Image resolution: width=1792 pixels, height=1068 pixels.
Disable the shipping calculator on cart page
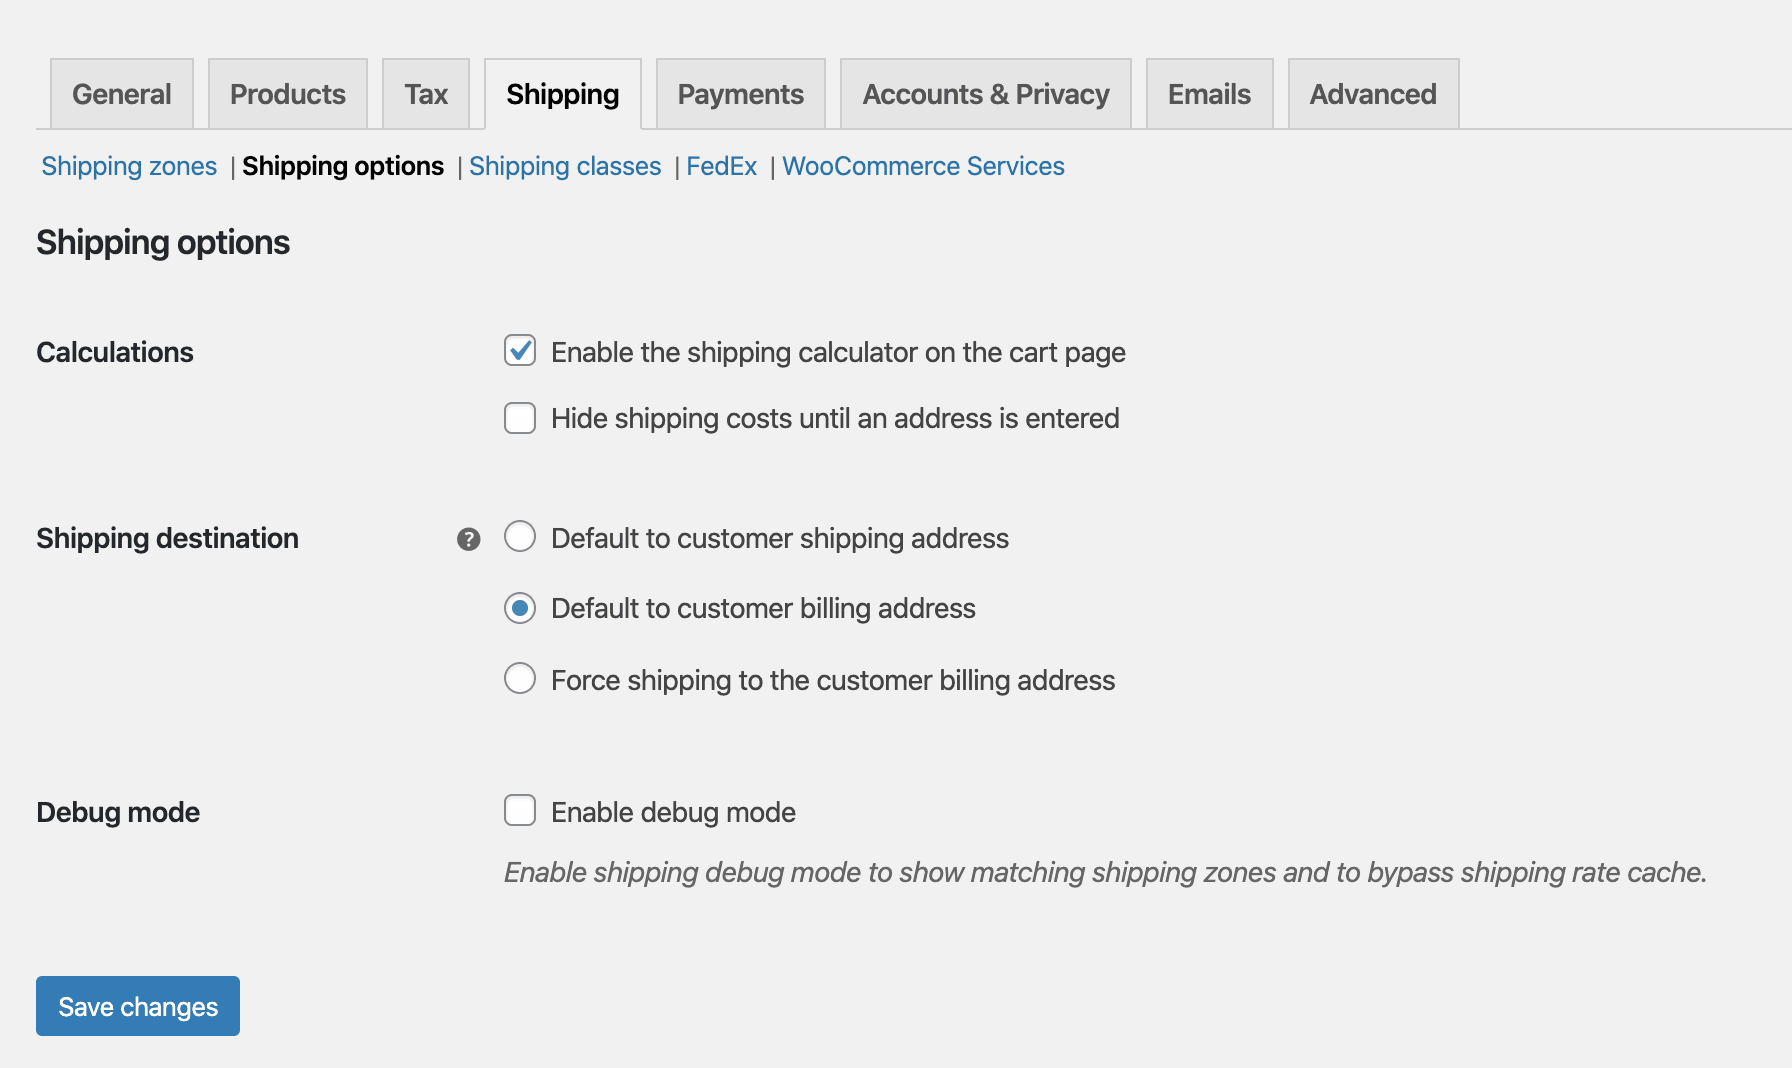[520, 351]
